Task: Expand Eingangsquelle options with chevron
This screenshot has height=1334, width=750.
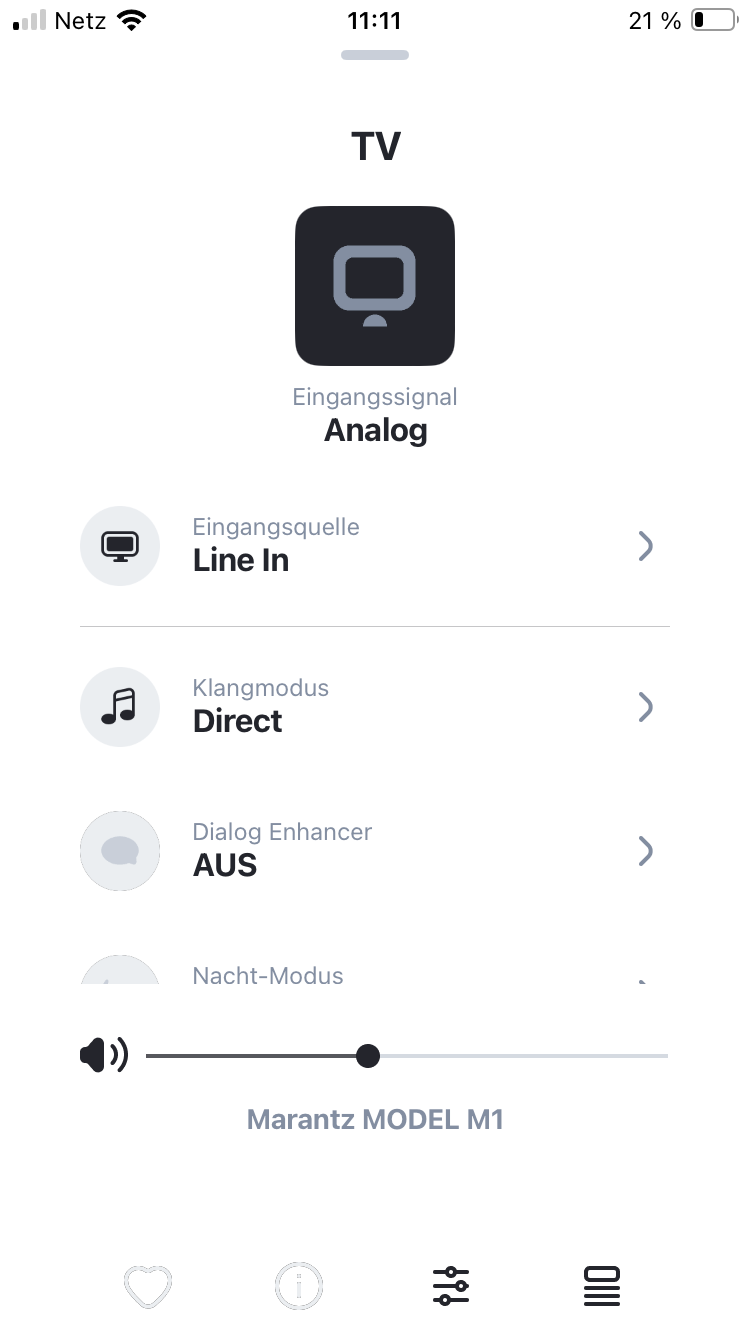Action: [646, 546]
